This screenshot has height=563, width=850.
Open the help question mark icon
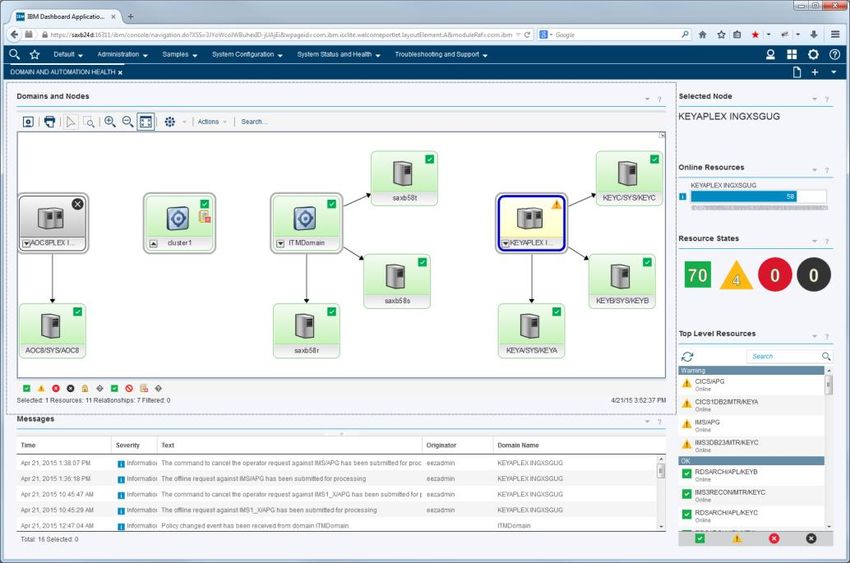click(834, 55)
